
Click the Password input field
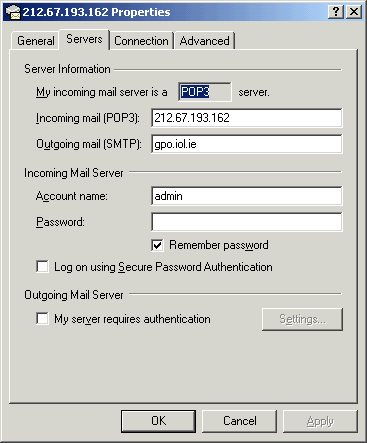pyautogui.click(x=247, y=222)
